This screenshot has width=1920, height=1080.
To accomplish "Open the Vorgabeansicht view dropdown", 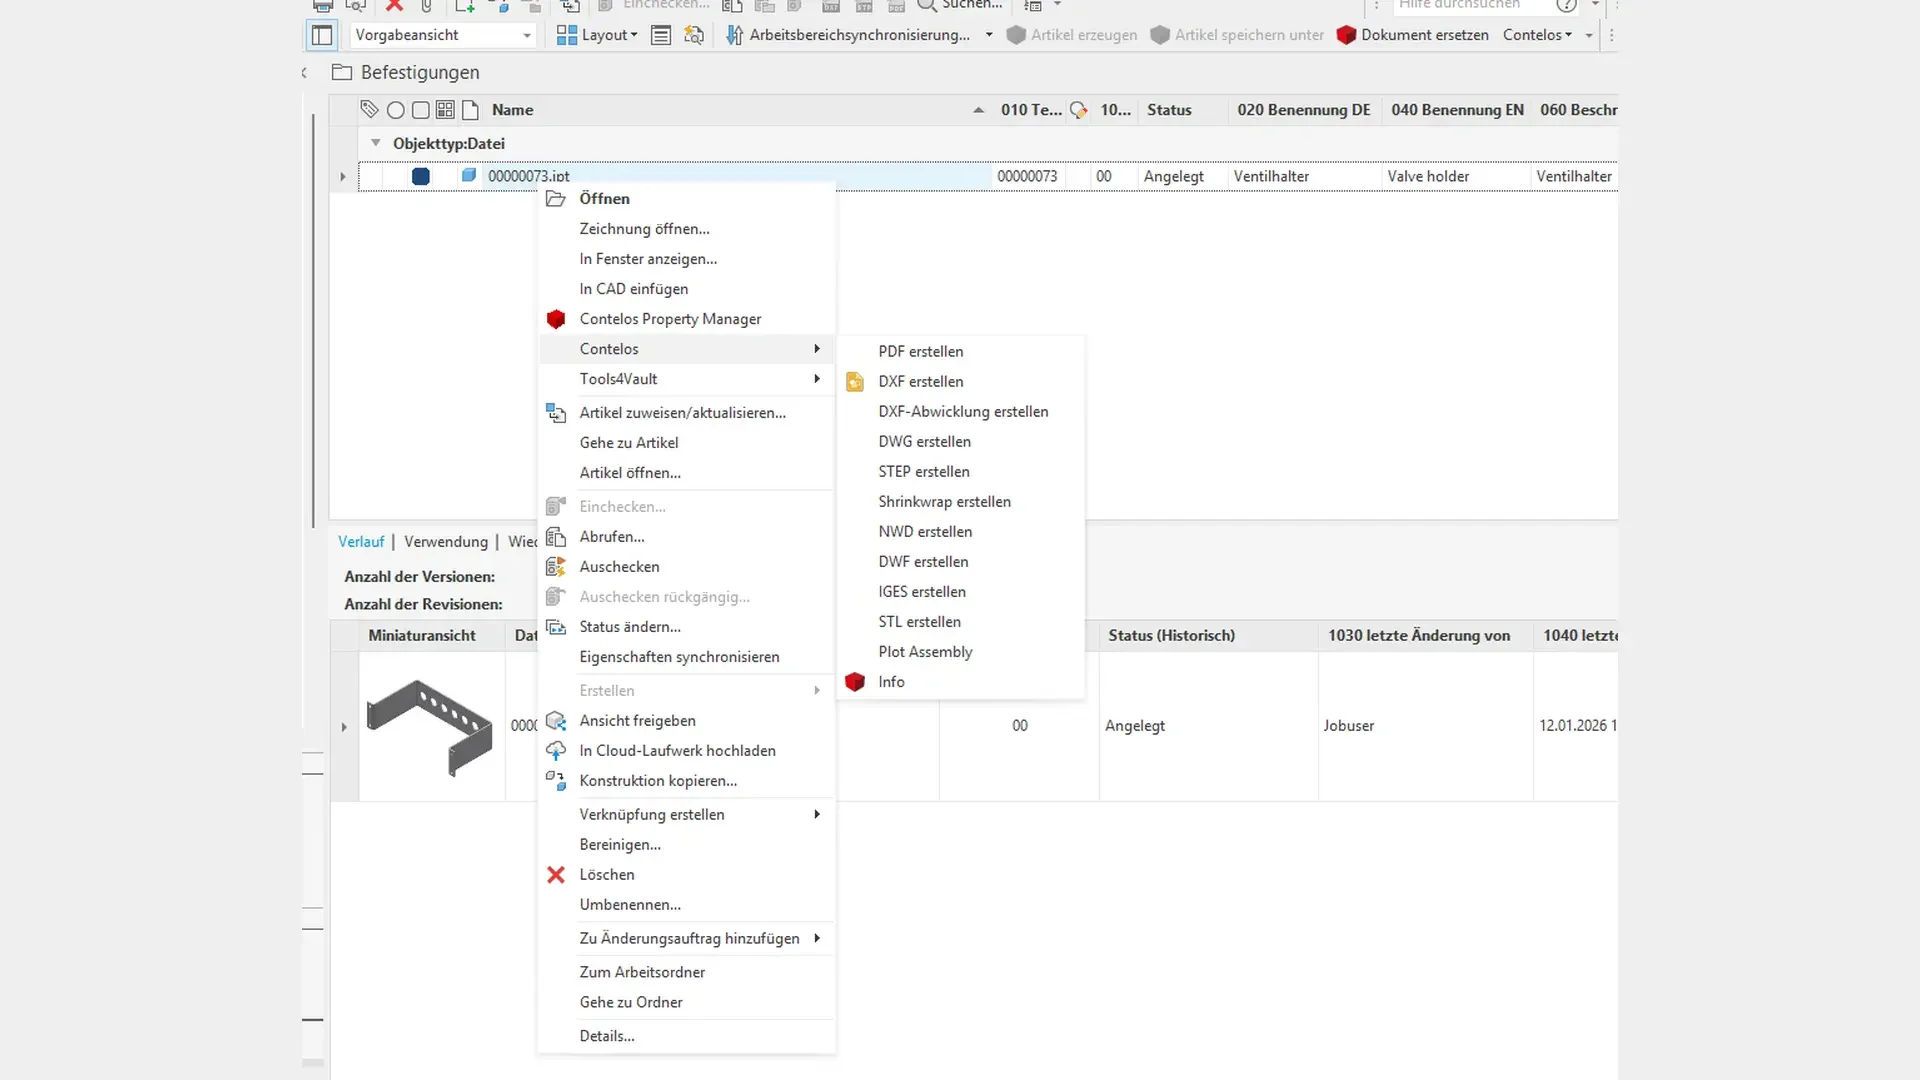I will [x=527, y=35].
